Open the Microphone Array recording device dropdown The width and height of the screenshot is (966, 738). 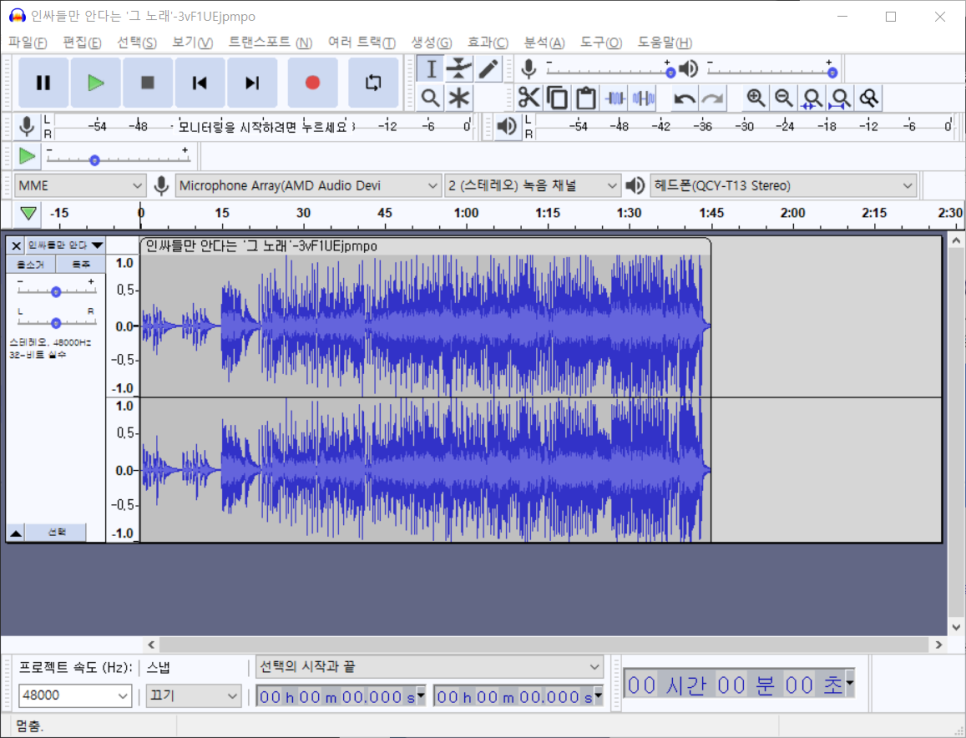[x=308, y=185]
